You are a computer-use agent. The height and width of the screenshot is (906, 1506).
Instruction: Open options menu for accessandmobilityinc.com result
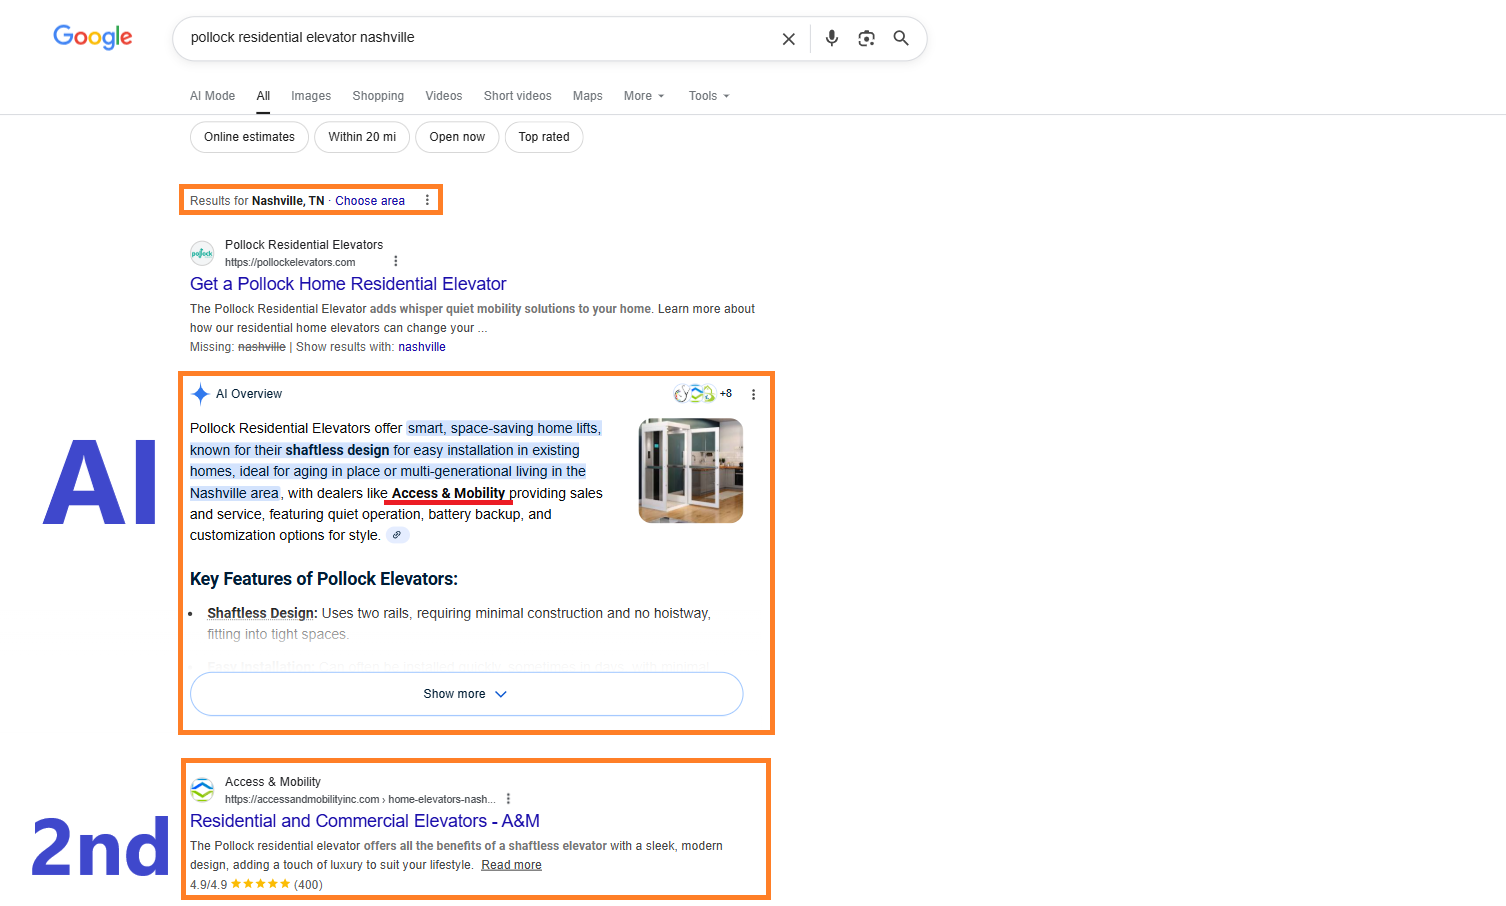[508, 799]
